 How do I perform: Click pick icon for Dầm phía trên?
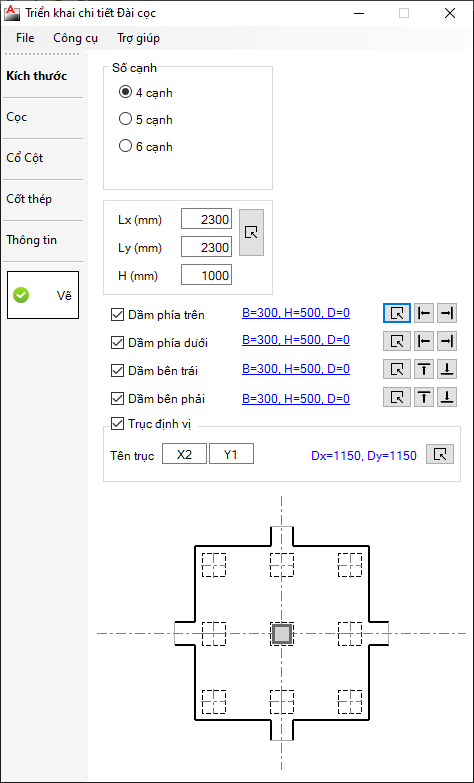click(x=397, y=313)
